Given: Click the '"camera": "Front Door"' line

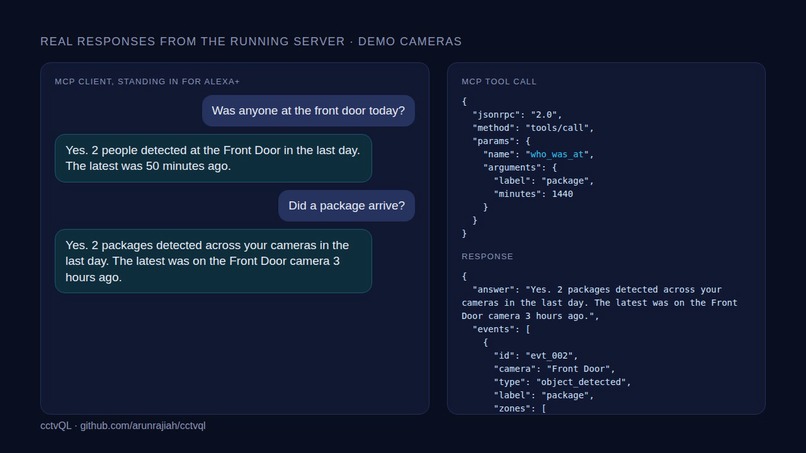Looking at the screenshot, I should point(554,369).
